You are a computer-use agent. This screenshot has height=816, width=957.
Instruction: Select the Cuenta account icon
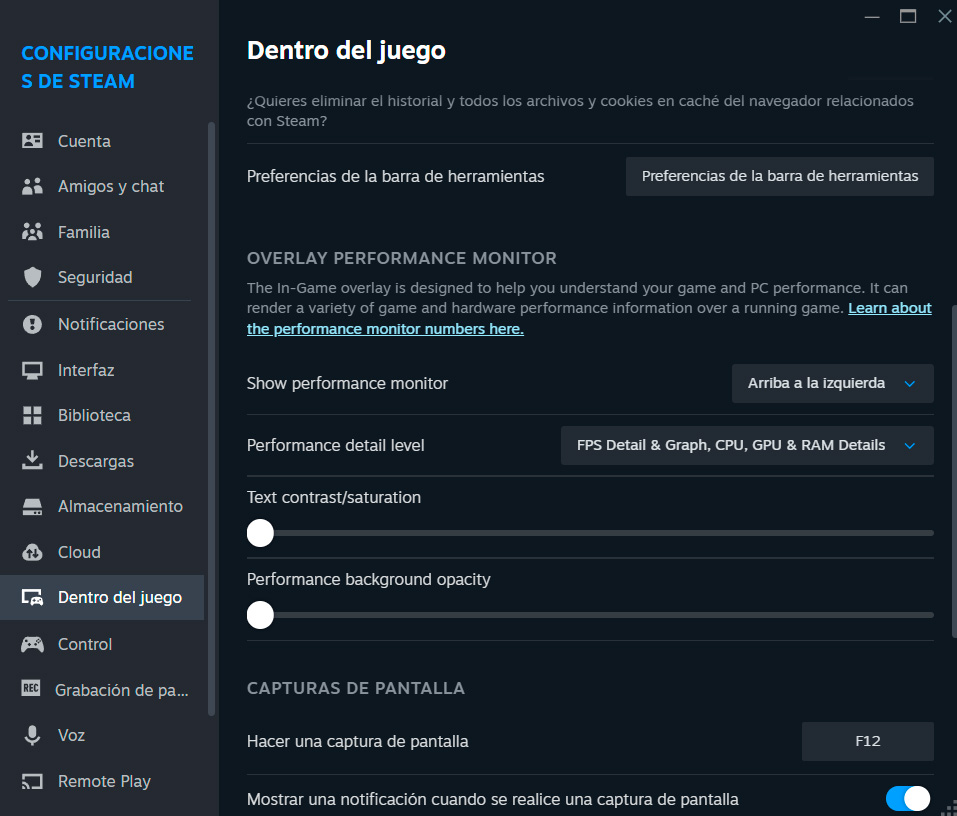click(31, 140)
